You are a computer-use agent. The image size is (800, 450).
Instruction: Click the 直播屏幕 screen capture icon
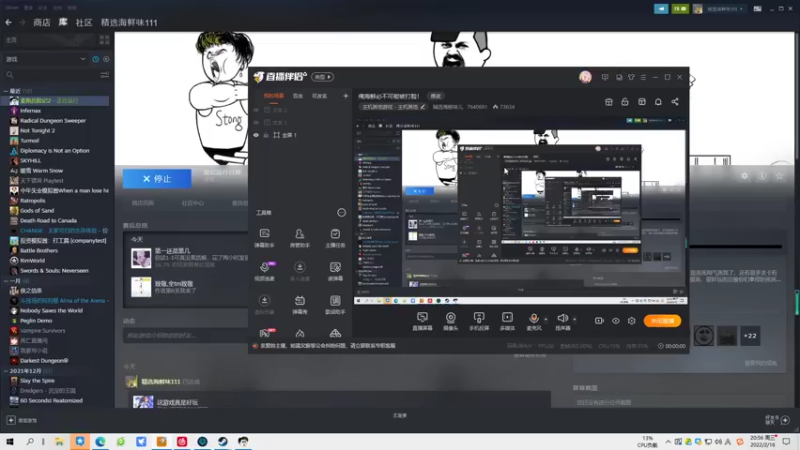422,317
